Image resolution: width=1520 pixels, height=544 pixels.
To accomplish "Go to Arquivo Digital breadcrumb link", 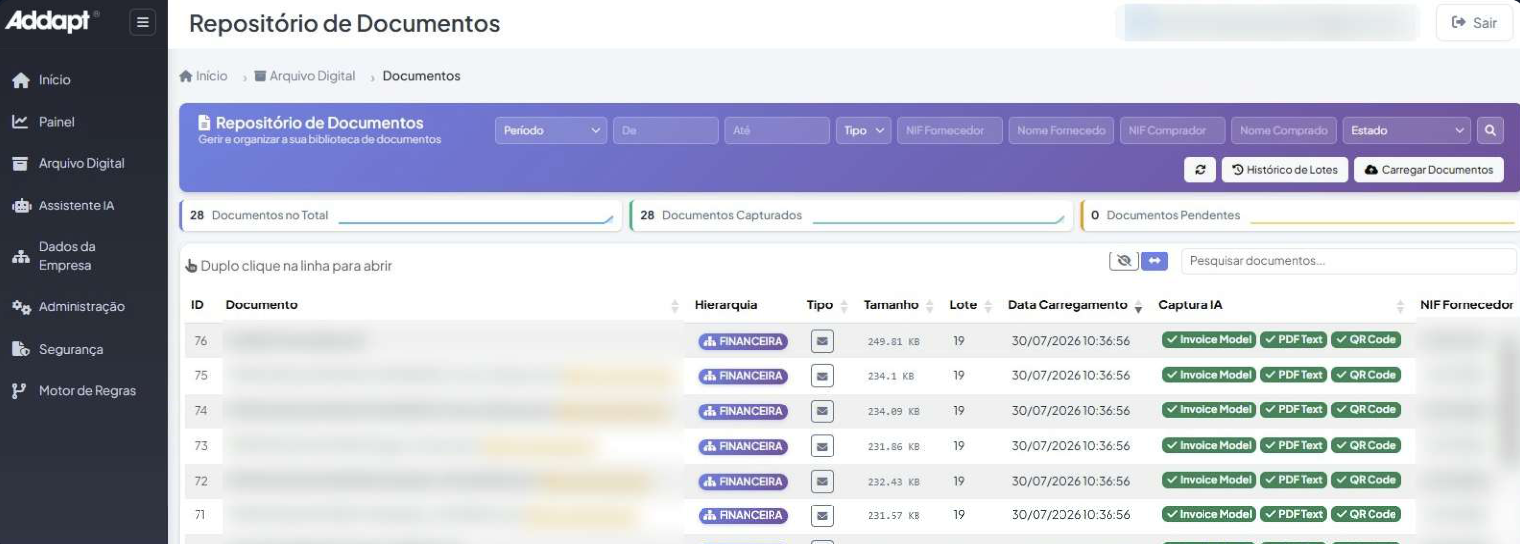I will tap(305, 76).
